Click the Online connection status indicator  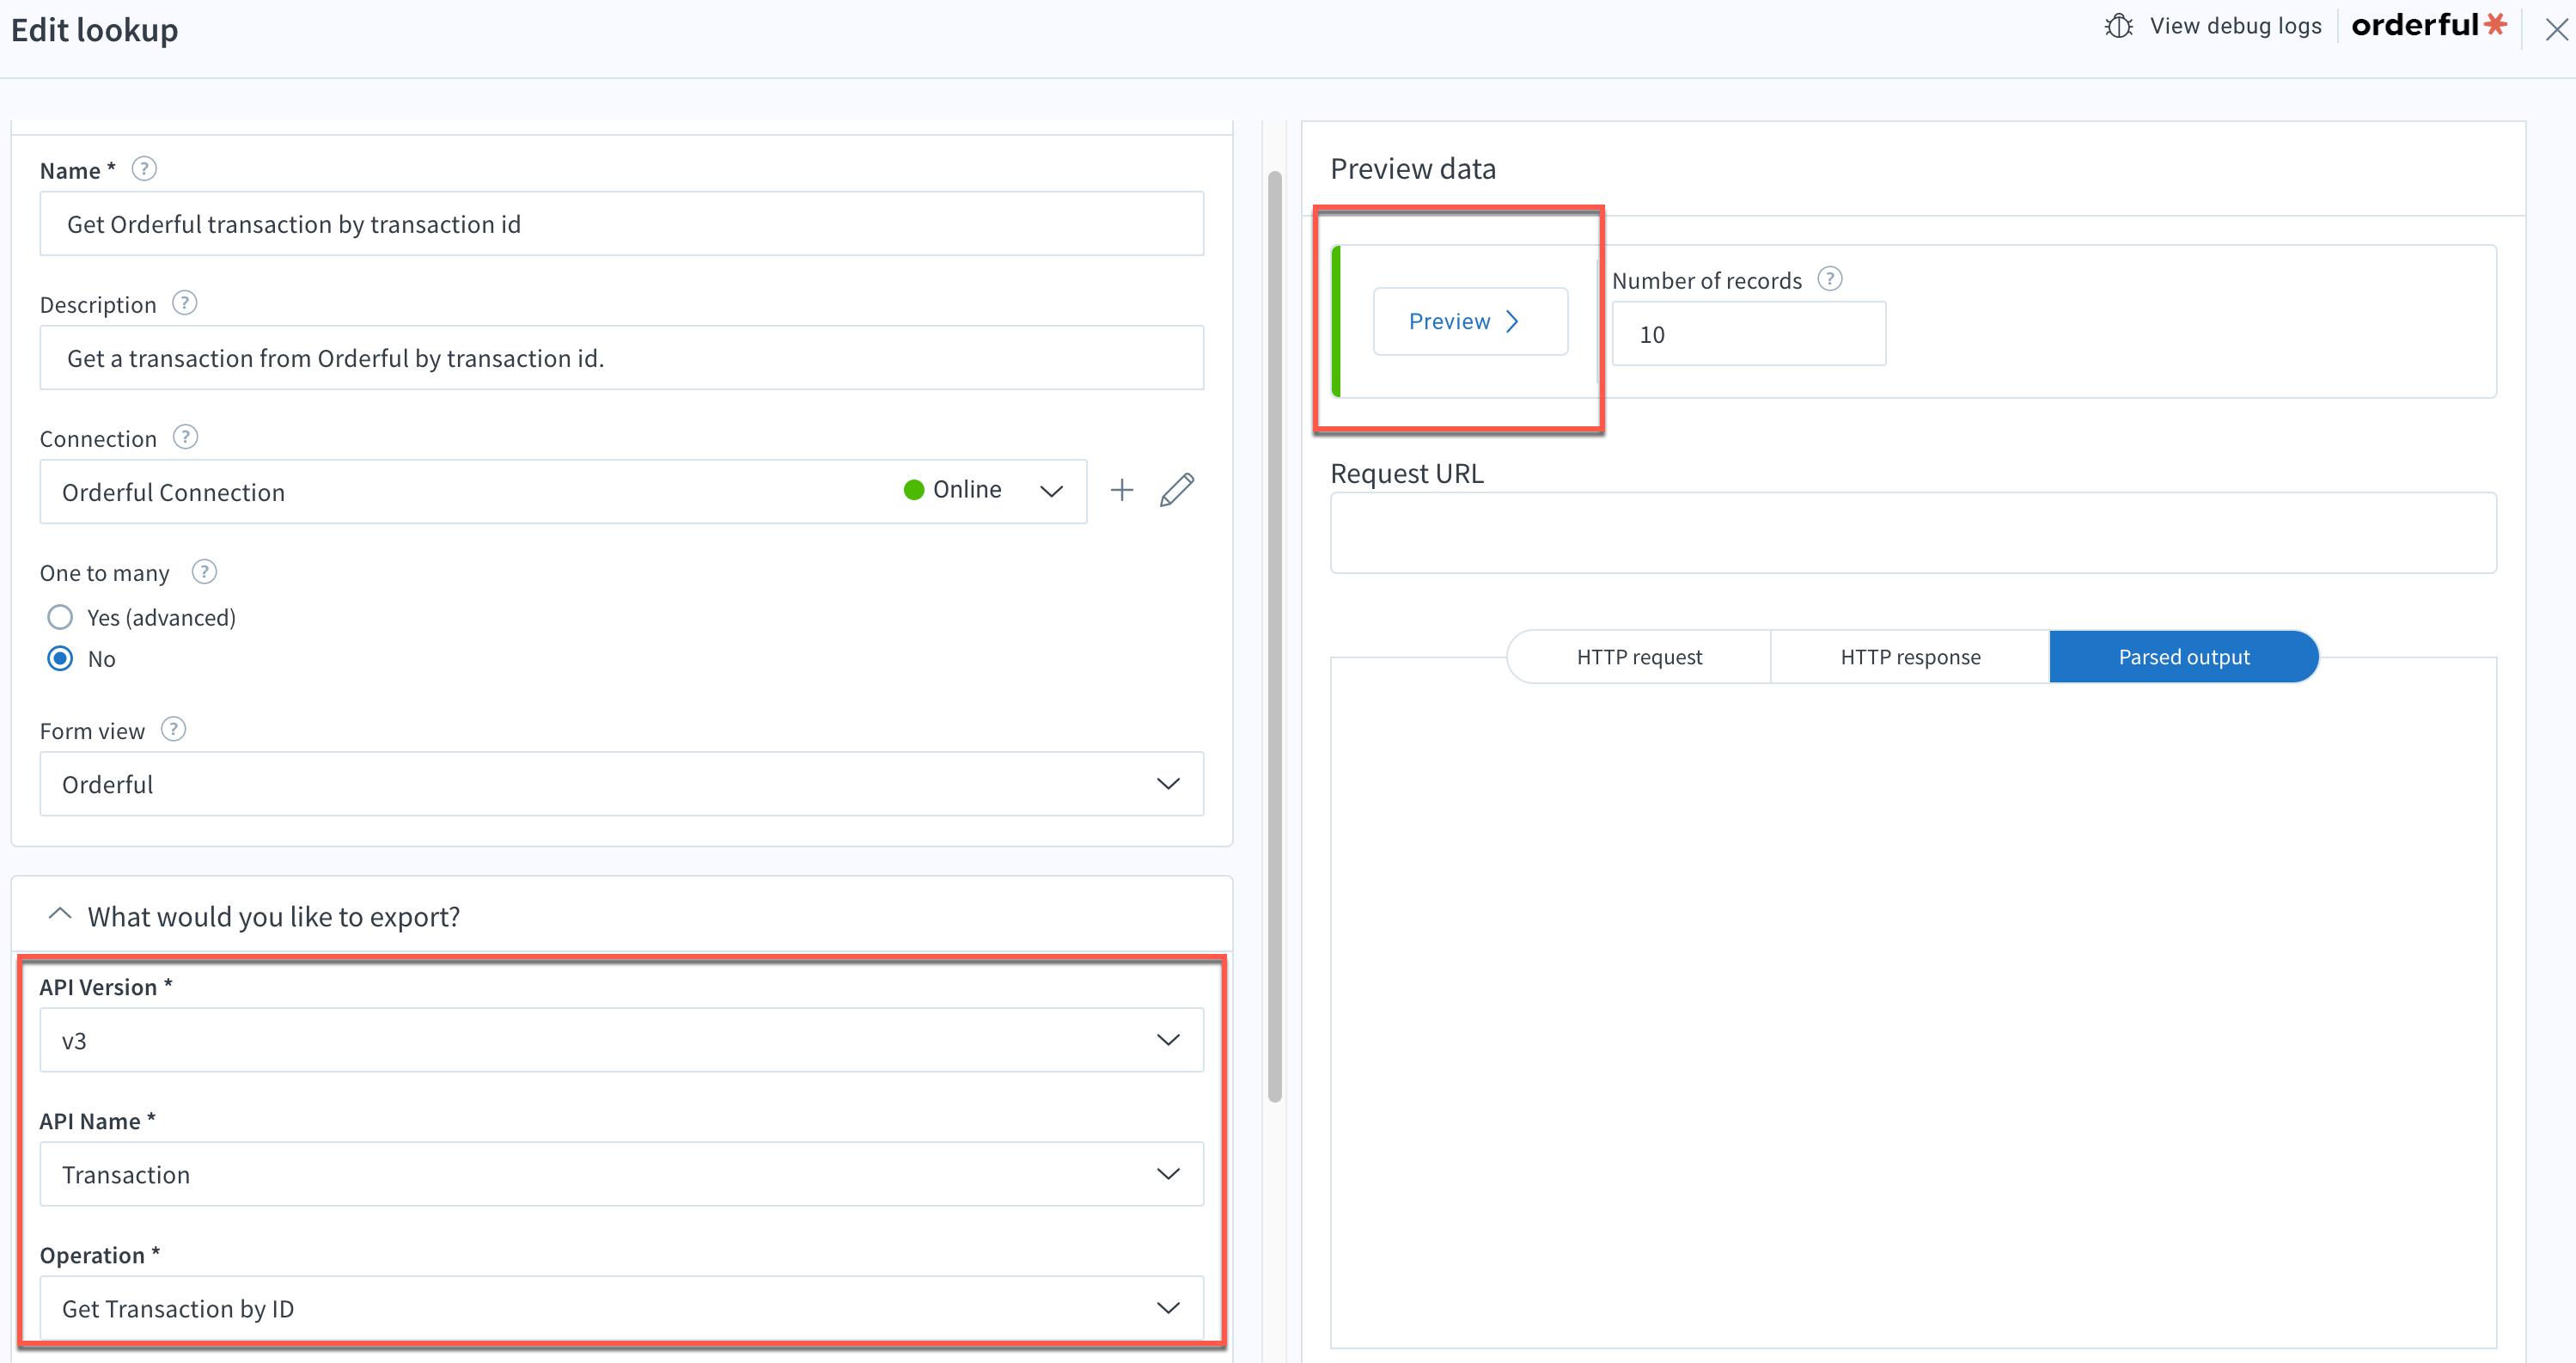[952, 489]
